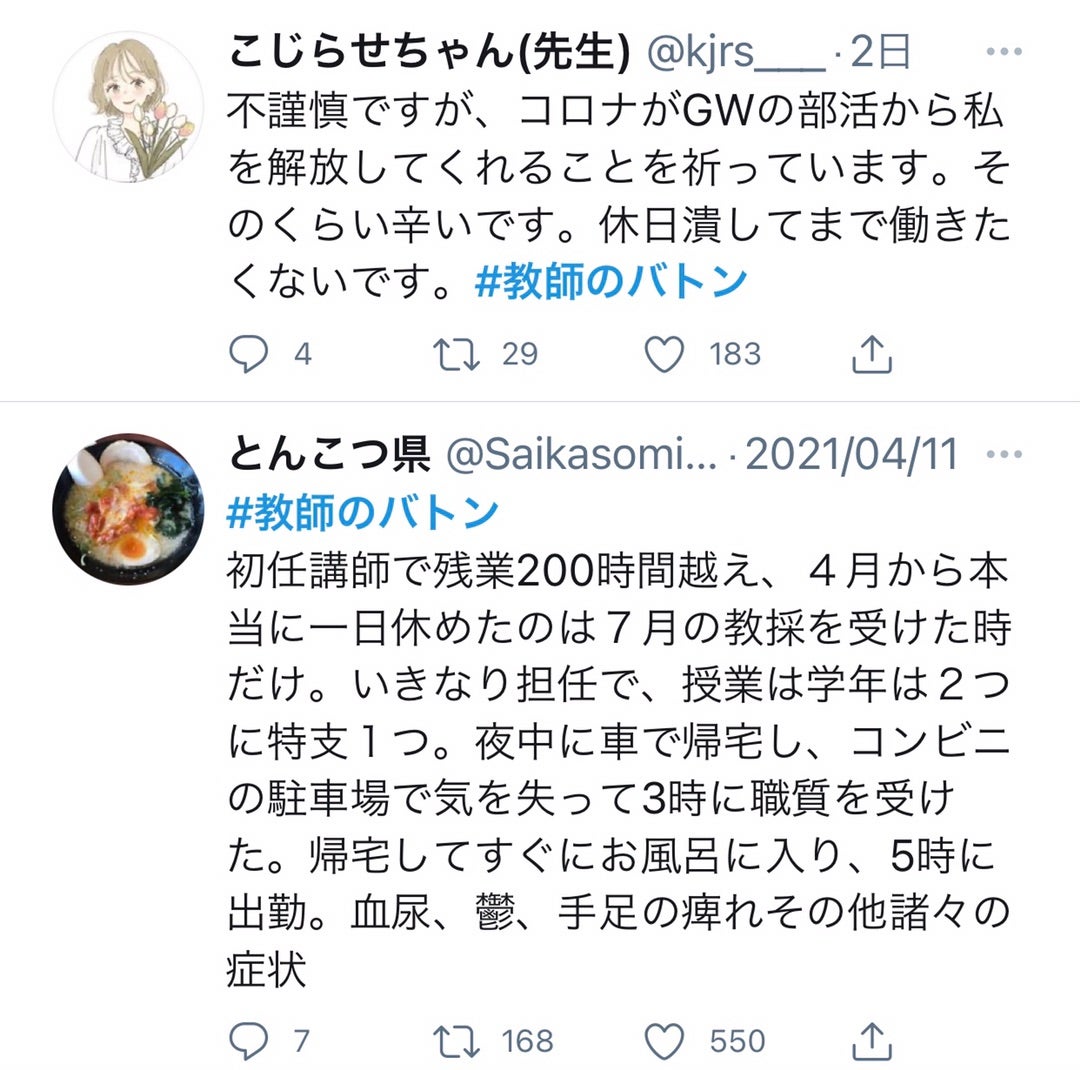Open more options on こじらせちゃん tweet
Viewport: 1080px width, 1070px height.
(1004, 51)
